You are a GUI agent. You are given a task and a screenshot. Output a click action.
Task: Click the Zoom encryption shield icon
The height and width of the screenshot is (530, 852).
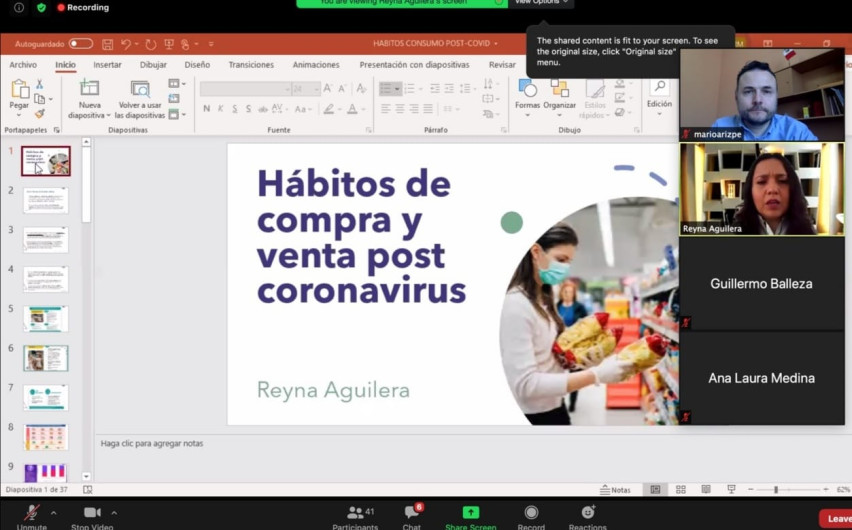pos(42,8)
